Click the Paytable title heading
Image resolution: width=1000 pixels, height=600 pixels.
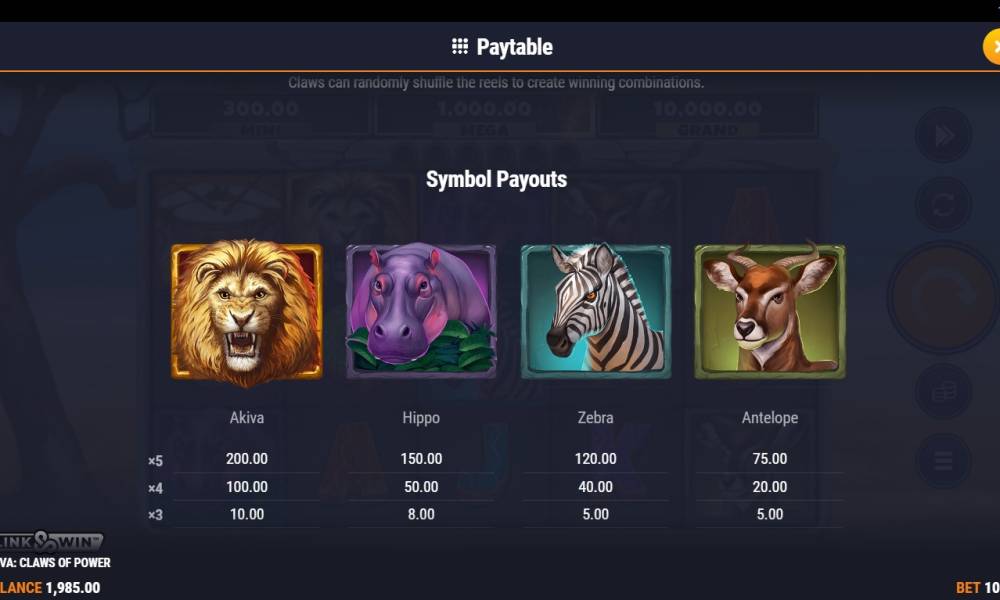(x=514, y=47)
